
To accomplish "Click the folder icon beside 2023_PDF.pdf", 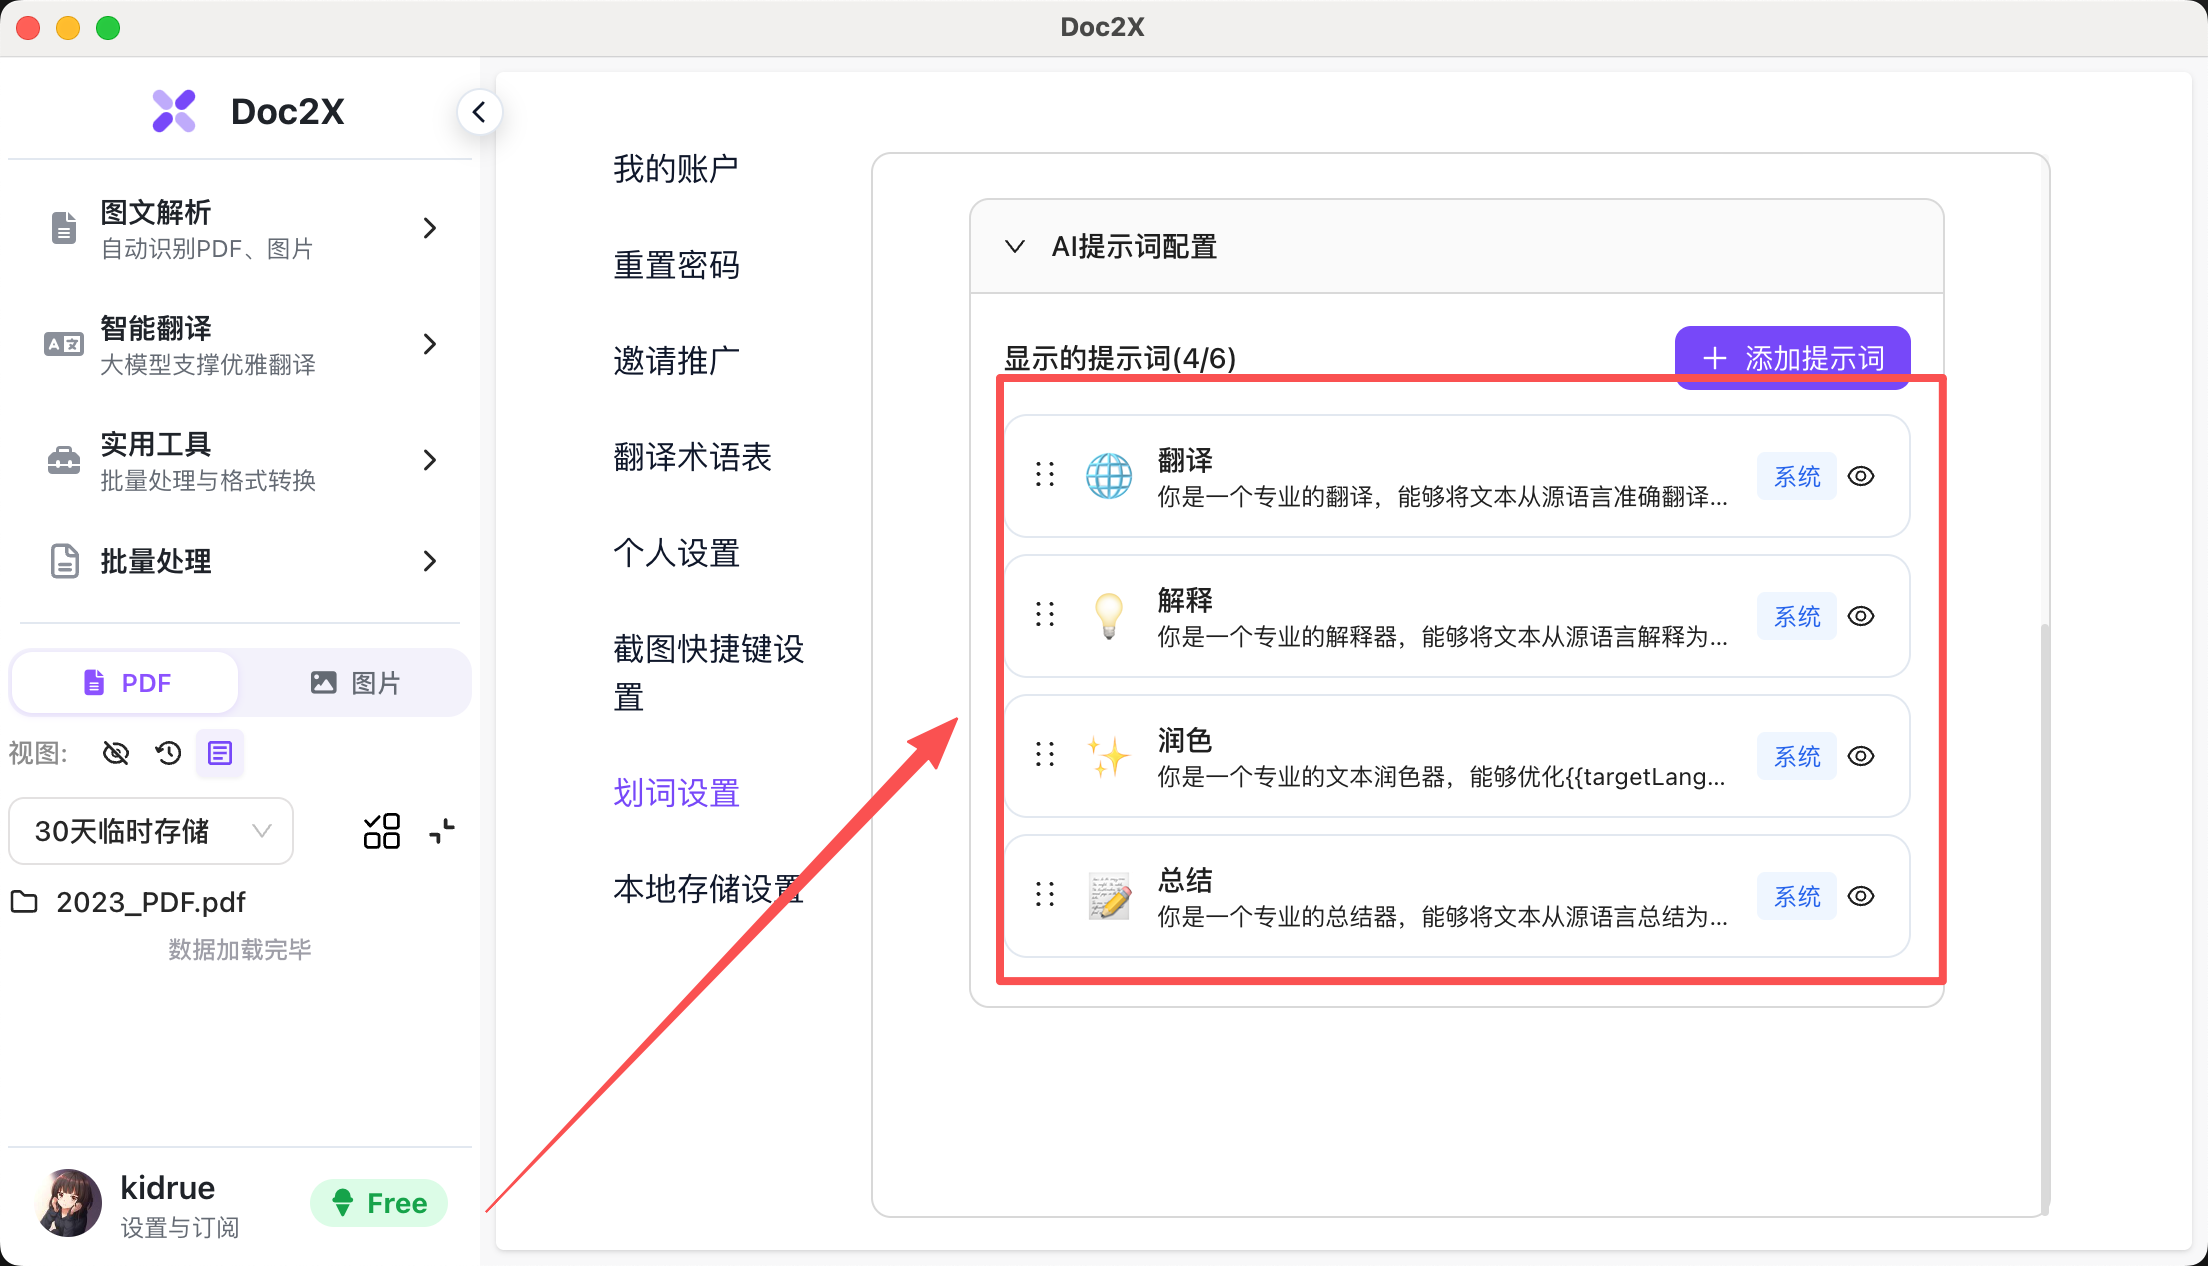I will pyautogui.click(x=24, y=902).
